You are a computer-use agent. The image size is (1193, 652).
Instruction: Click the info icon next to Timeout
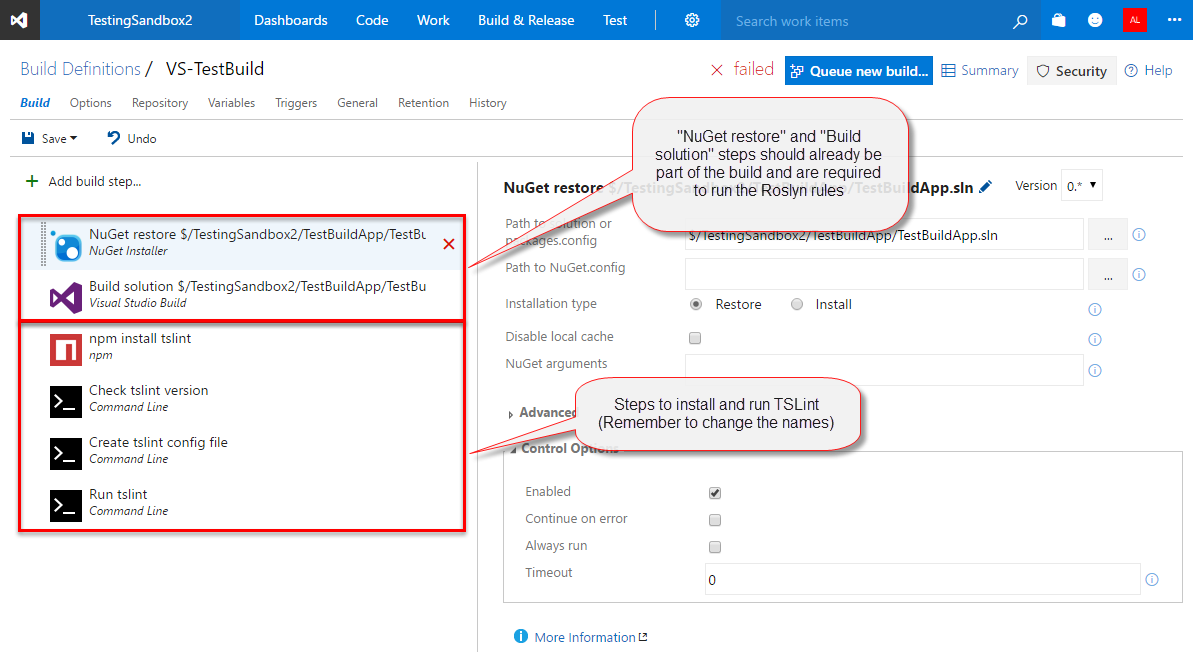coord(1151,580)
